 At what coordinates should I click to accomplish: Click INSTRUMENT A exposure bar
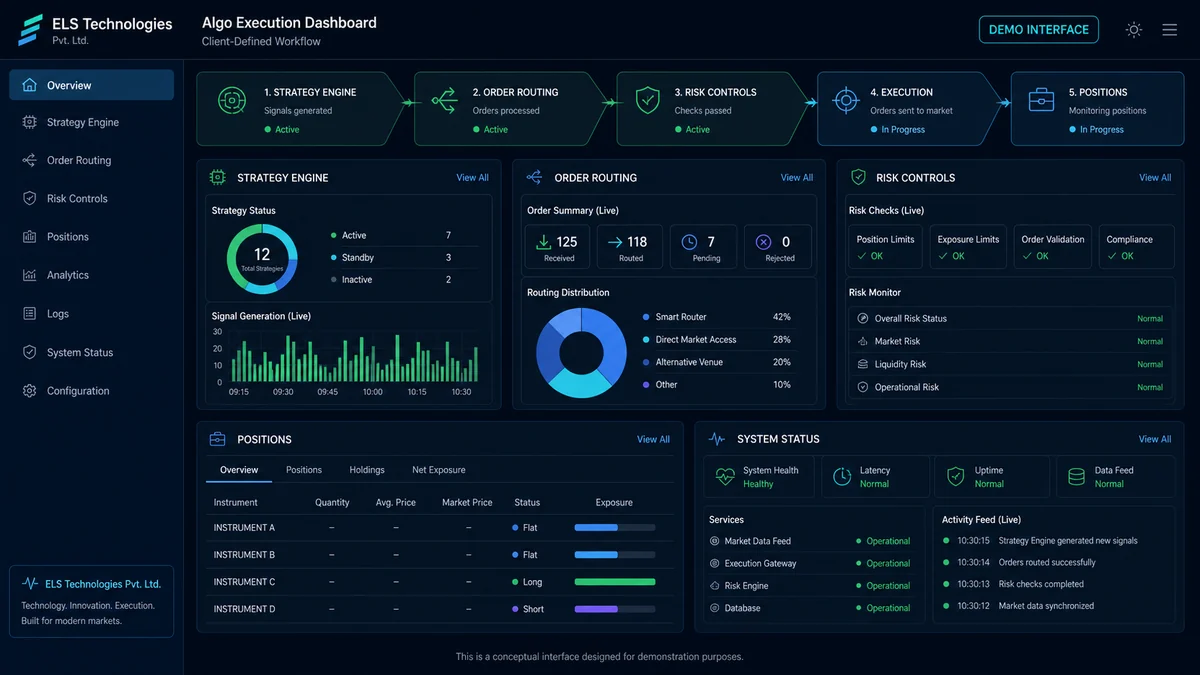coord(615,527)
